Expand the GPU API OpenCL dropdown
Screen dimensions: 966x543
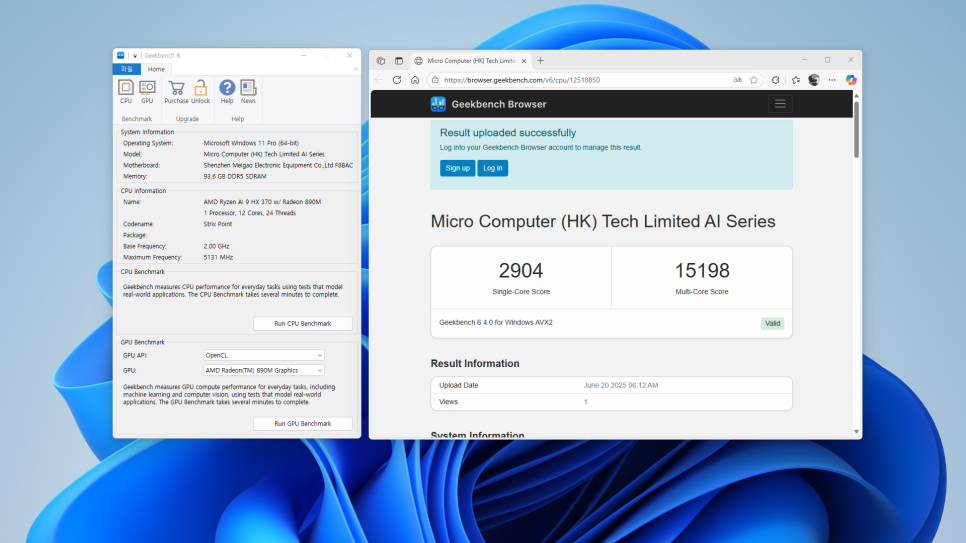click(264, 355)
